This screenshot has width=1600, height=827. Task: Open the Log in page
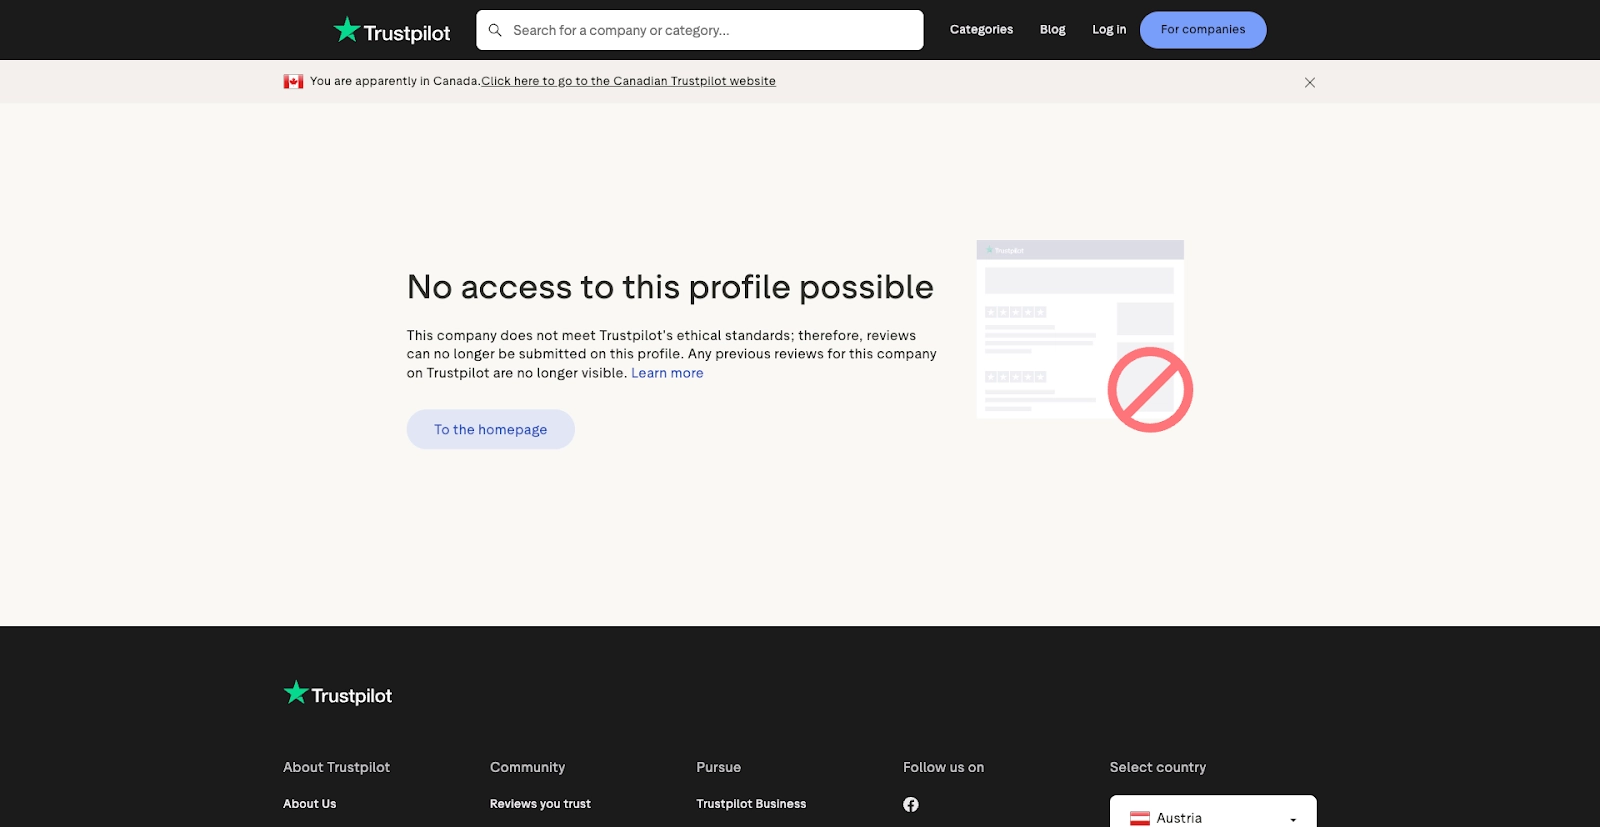click(x=1108, y=30)
